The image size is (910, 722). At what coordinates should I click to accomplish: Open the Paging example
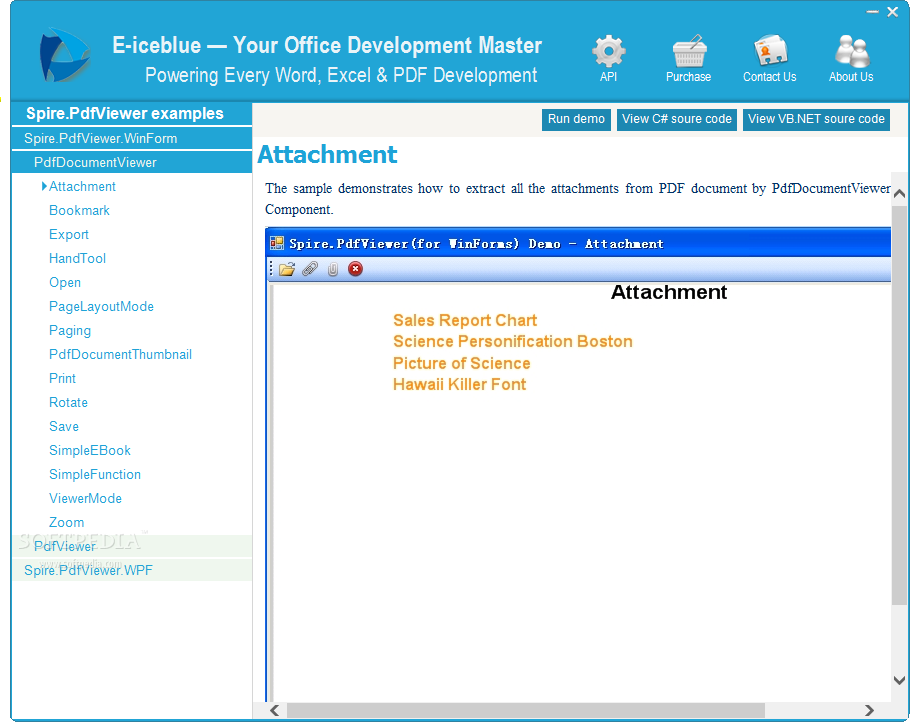point(70,330)
